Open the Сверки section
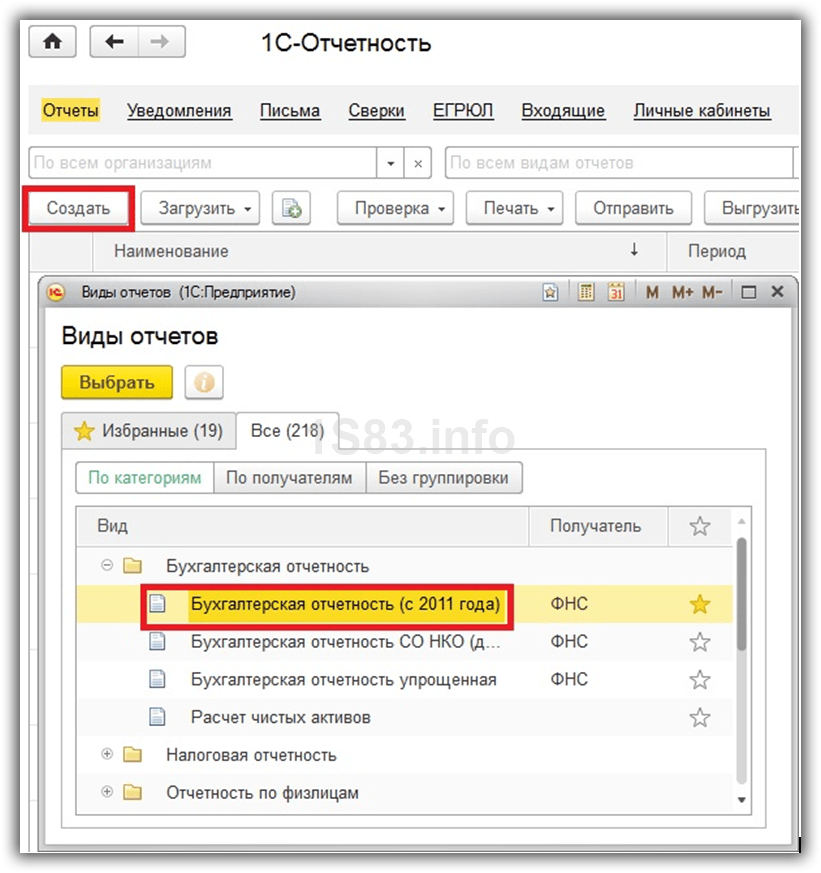Screen dimensions: 821x873 coord(376,110)
